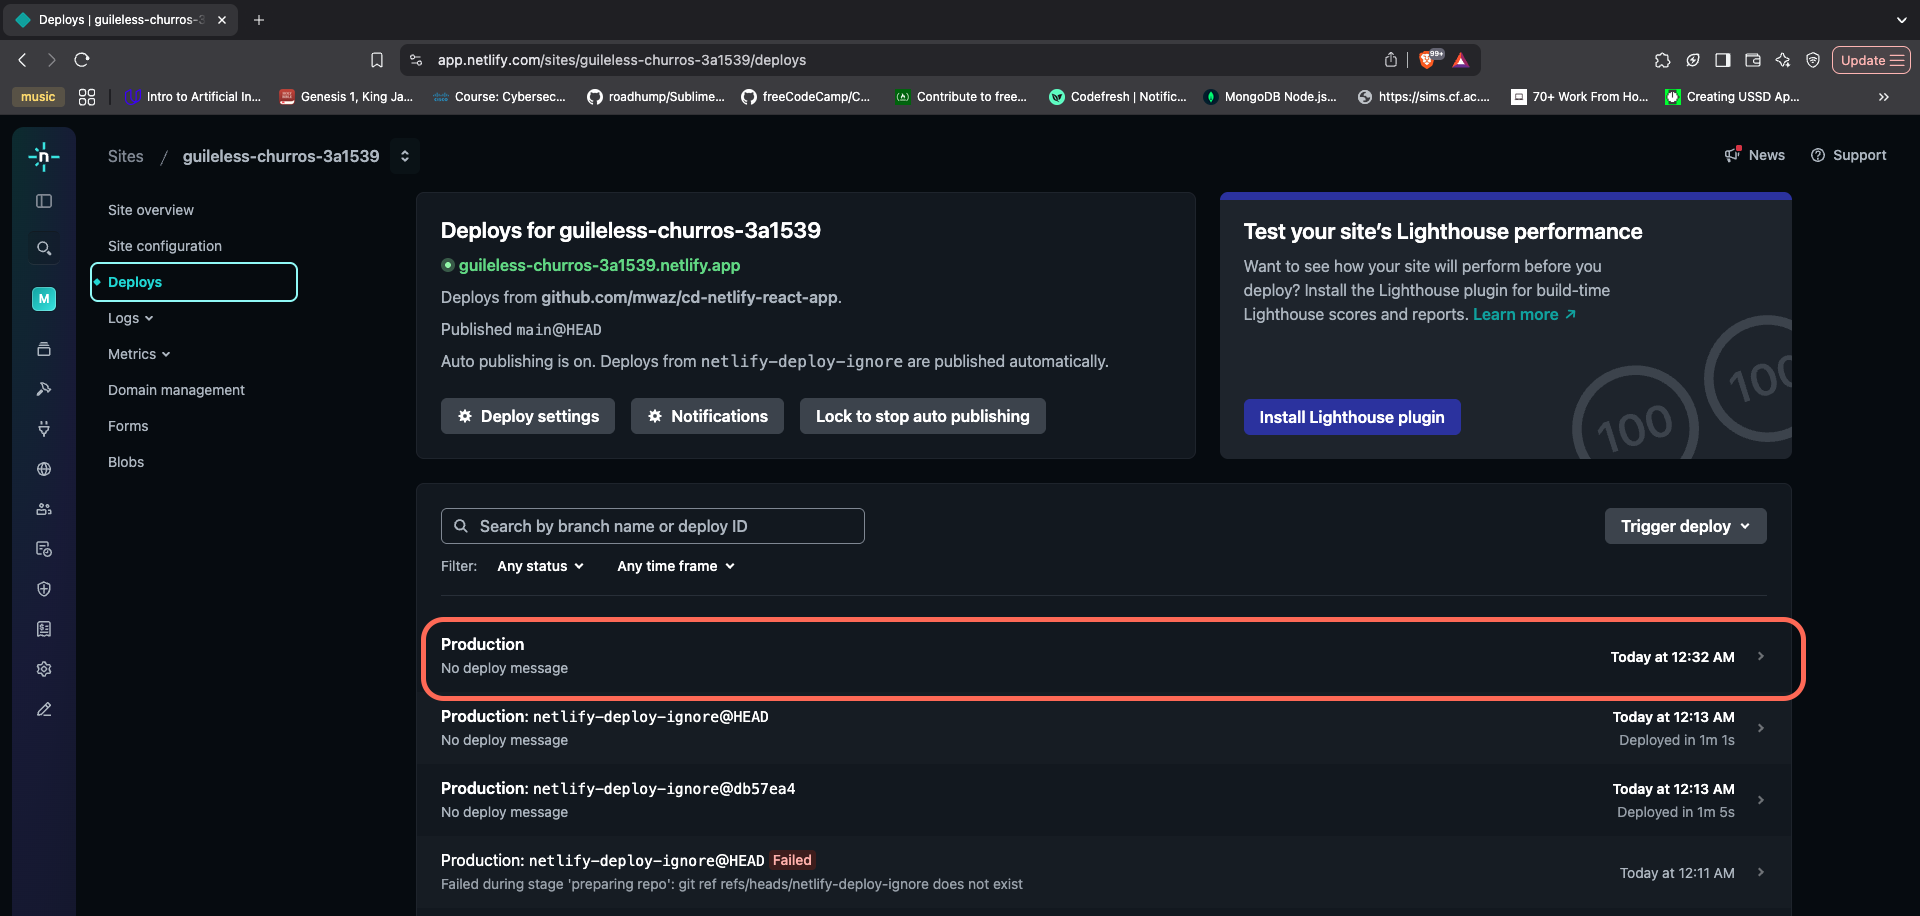Click the Notifications button
The height and width of the screenshot is (916, 1920).
707,416
